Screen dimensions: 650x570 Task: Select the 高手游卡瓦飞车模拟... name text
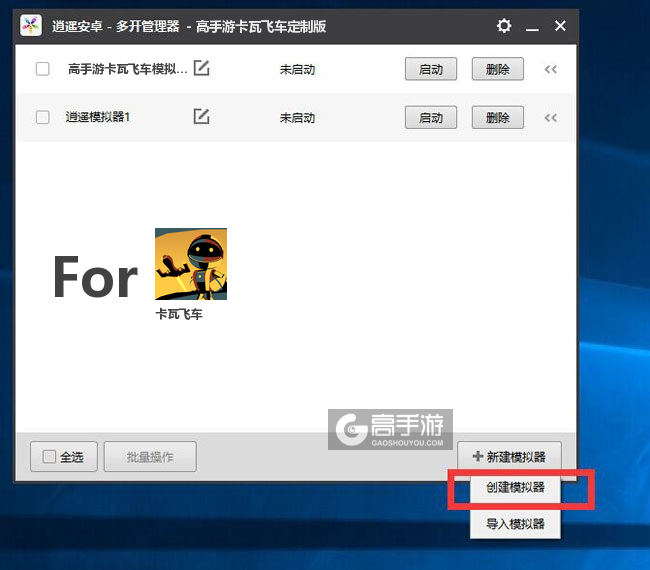128,69
